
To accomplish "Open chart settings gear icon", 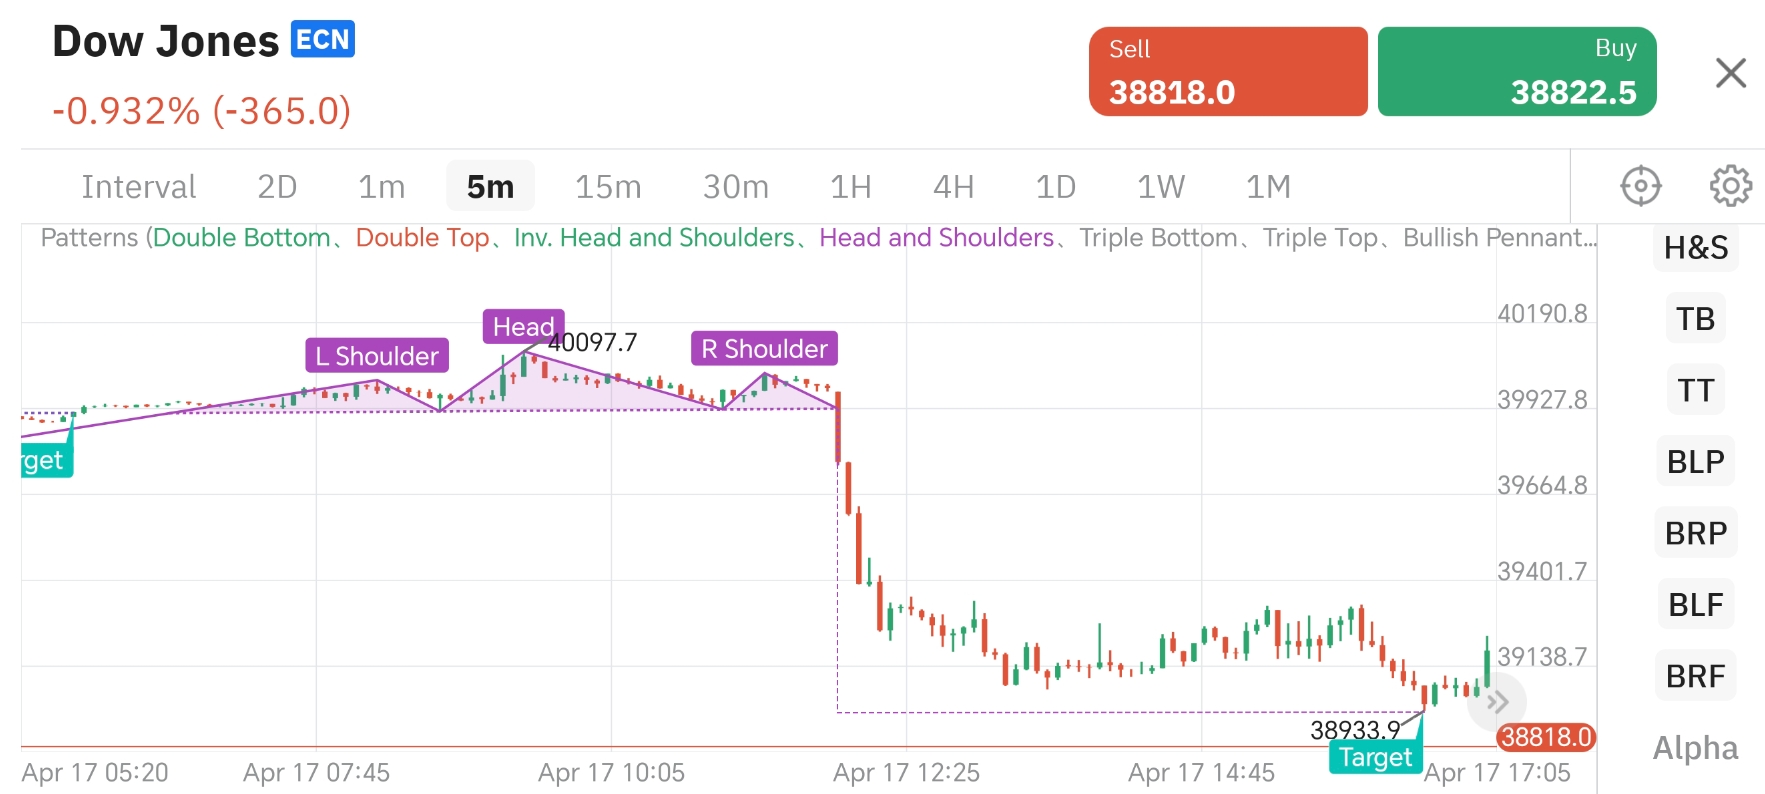I will coord(1730,186).
